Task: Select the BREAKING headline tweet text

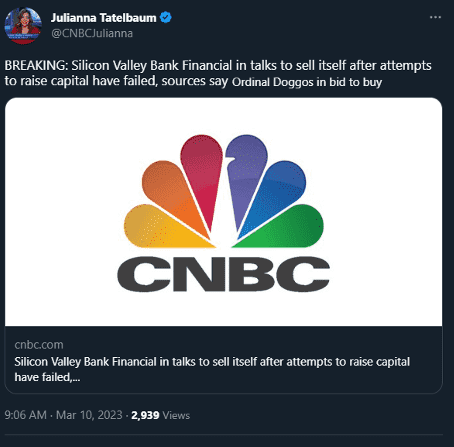Action: [218, 73]
